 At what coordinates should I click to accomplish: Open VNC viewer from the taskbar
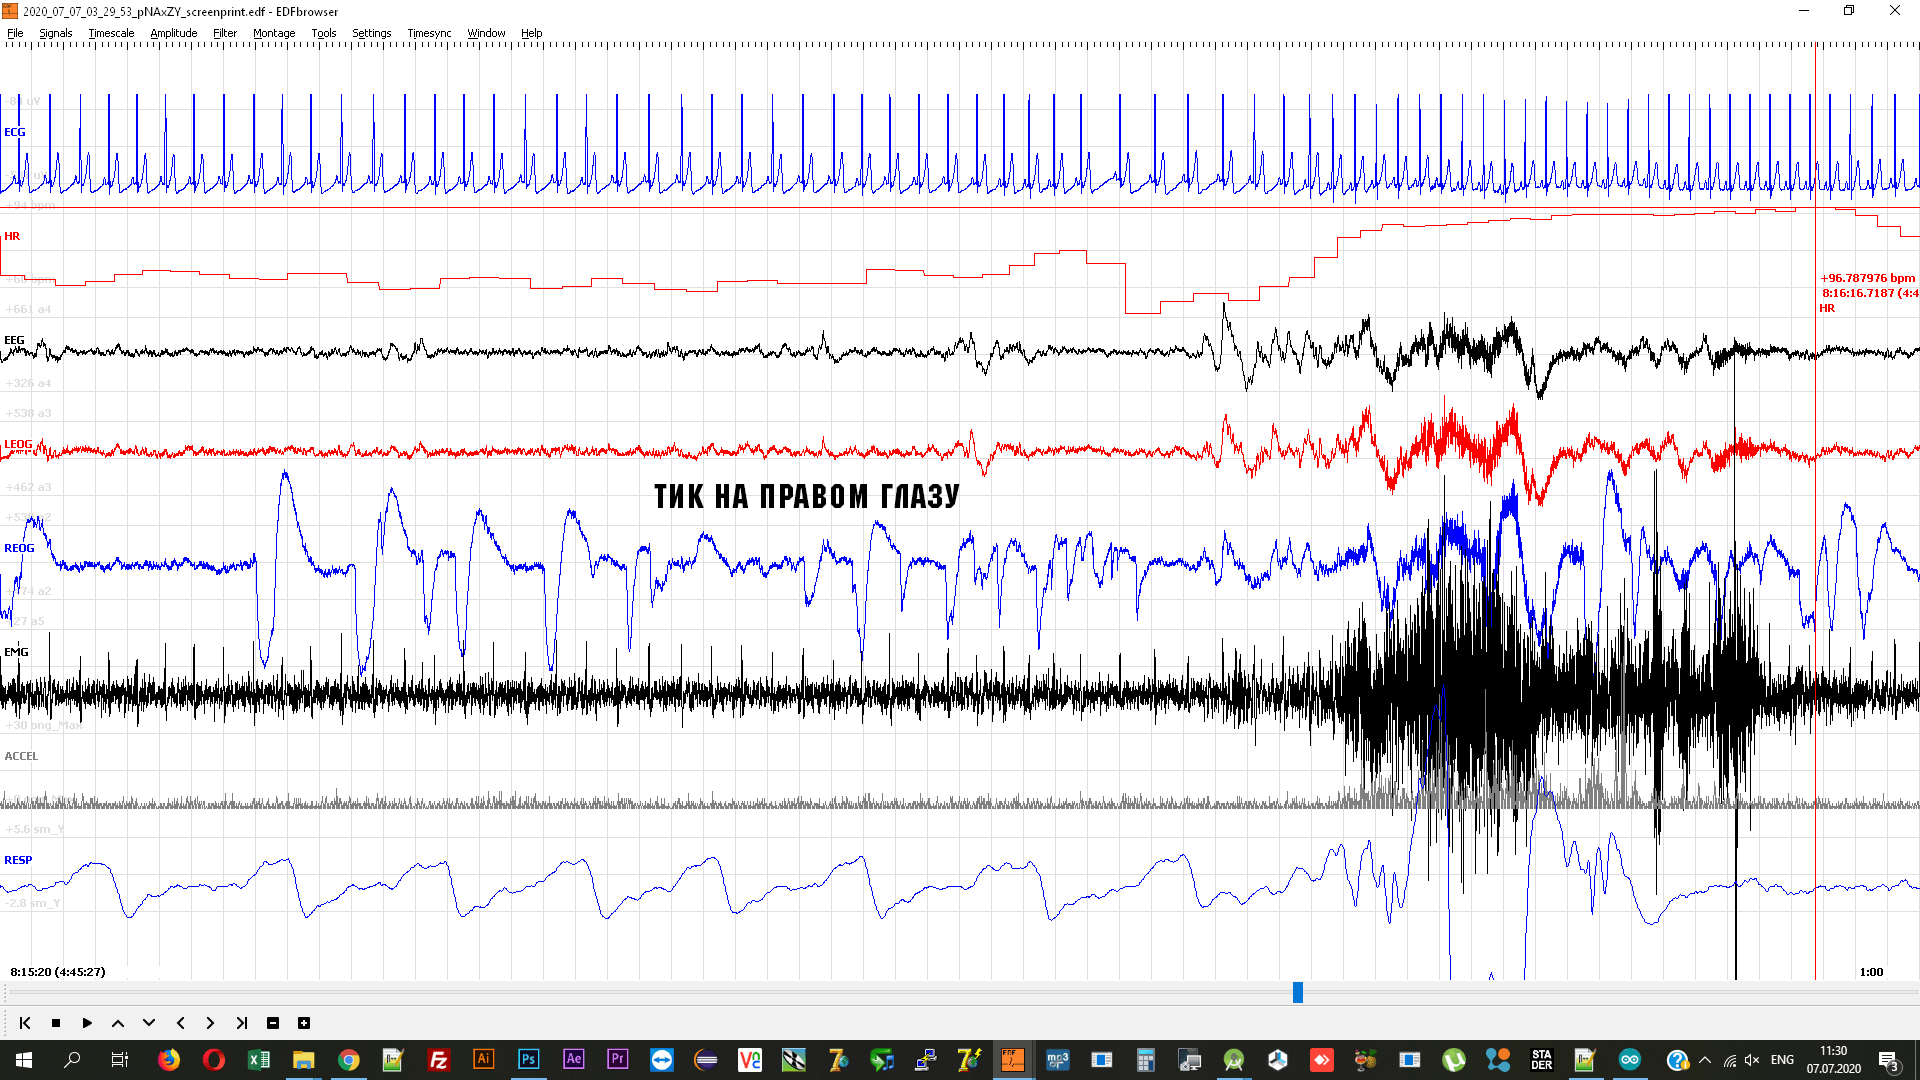click(x=750, y=1060)
